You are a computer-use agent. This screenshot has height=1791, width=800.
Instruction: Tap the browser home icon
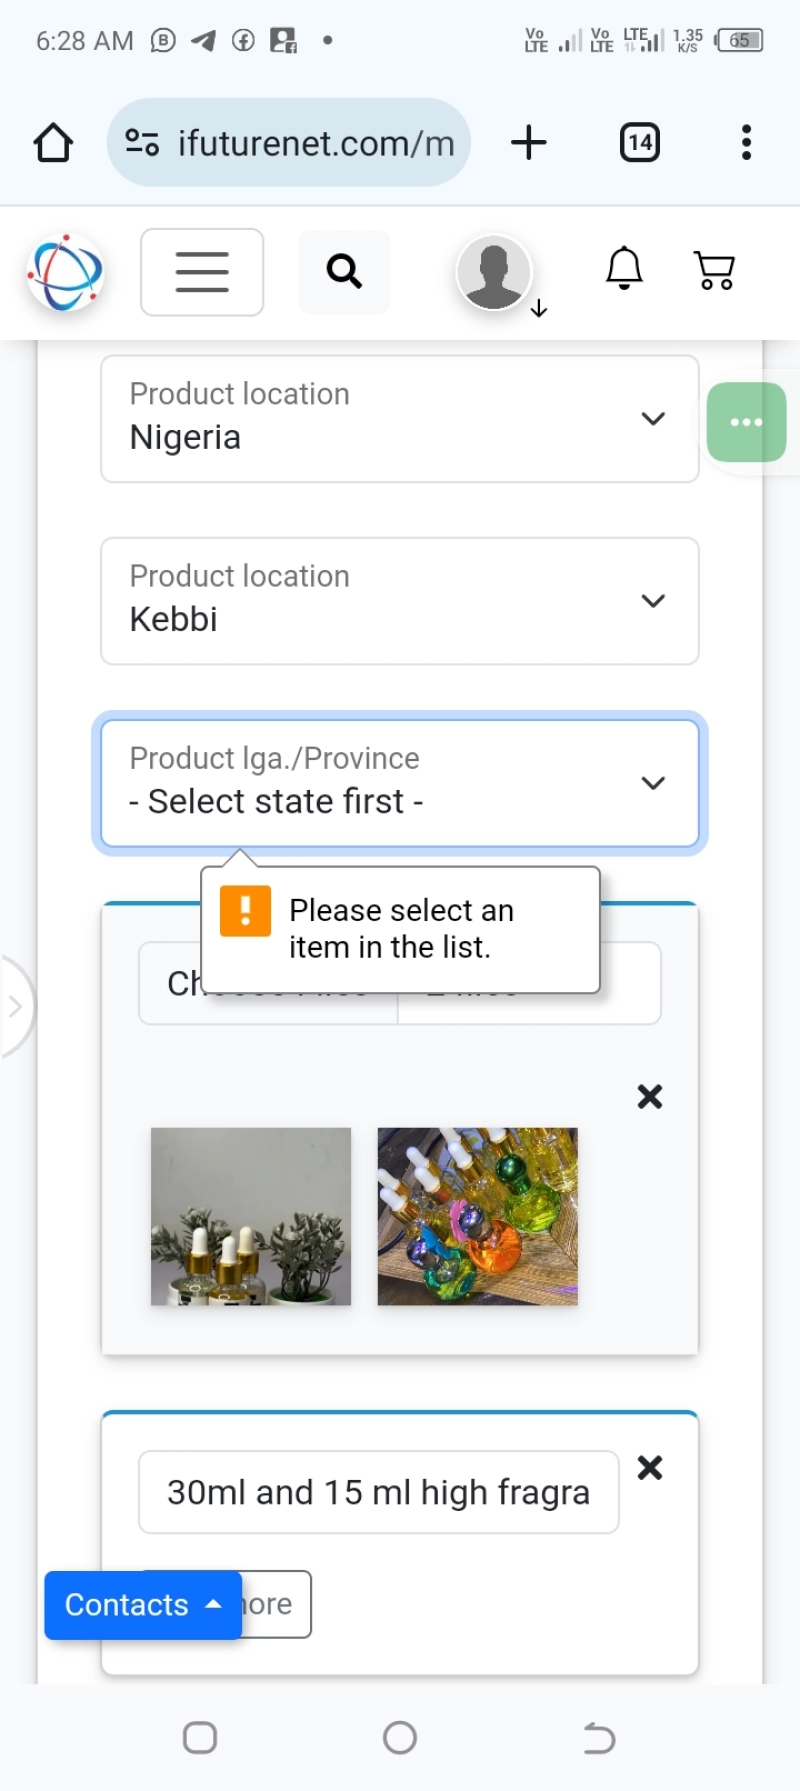coord(53,143)
